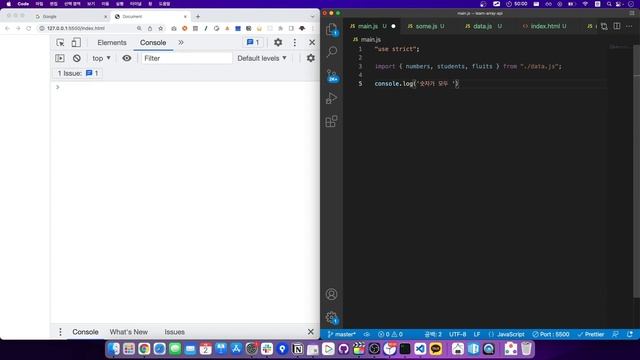Screen dimensions: 640x360
Task: Open VS Code Run and Debug view
Action: tap(331, 98)
